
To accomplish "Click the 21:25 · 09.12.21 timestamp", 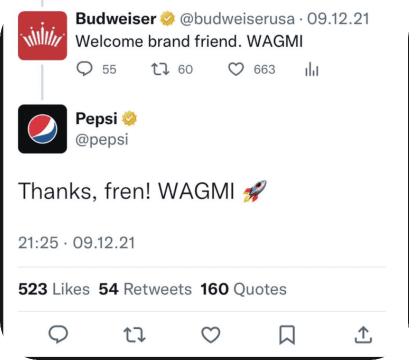I will click(77, 243).
